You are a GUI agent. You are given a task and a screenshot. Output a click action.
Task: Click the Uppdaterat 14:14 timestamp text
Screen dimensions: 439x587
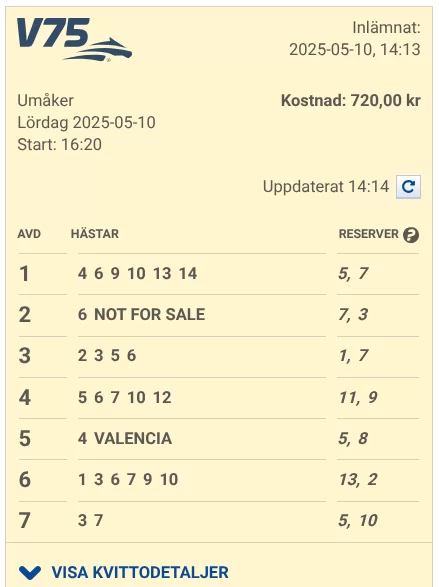click(x=326, y=186)
